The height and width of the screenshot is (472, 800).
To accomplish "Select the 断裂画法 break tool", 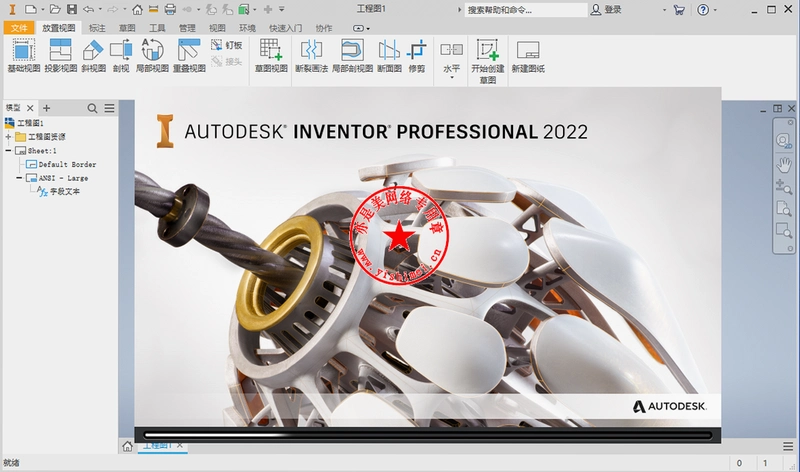I will (311, 56).
